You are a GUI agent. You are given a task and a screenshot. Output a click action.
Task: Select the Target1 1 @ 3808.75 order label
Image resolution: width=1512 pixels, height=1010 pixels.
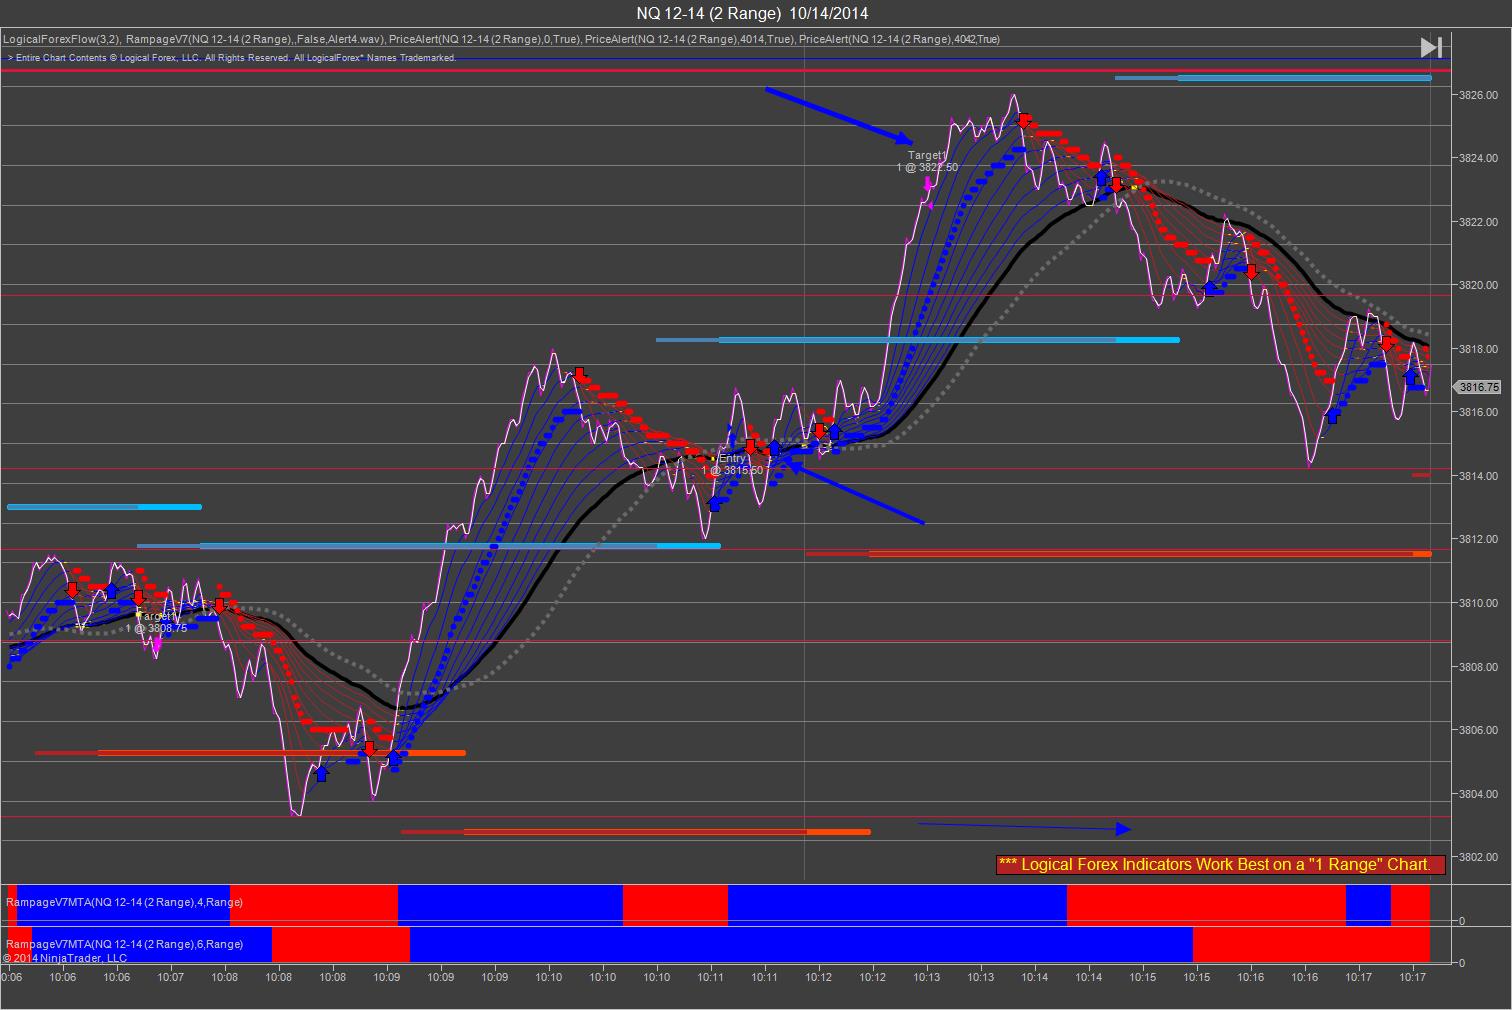(x=156, y=622)
